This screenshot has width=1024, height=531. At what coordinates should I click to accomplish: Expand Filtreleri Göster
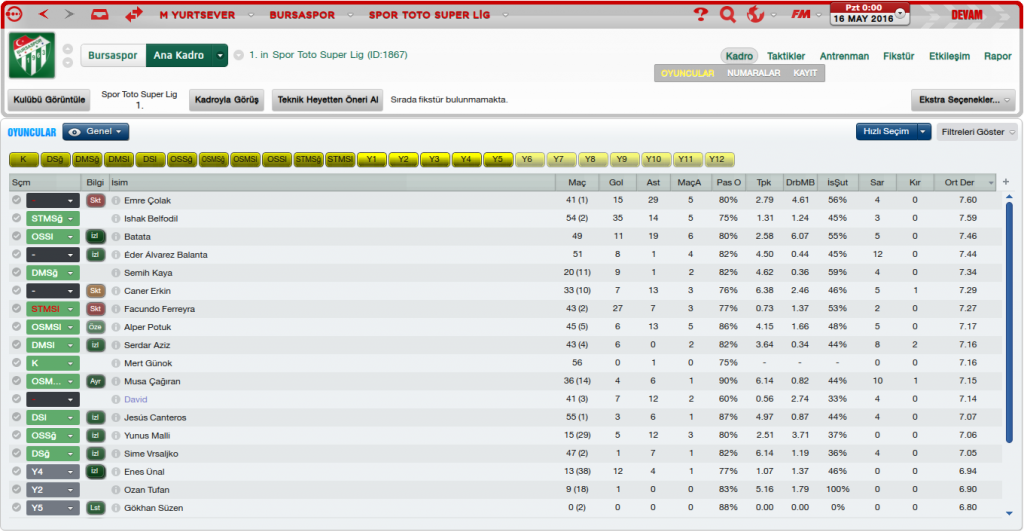point(977,132)
